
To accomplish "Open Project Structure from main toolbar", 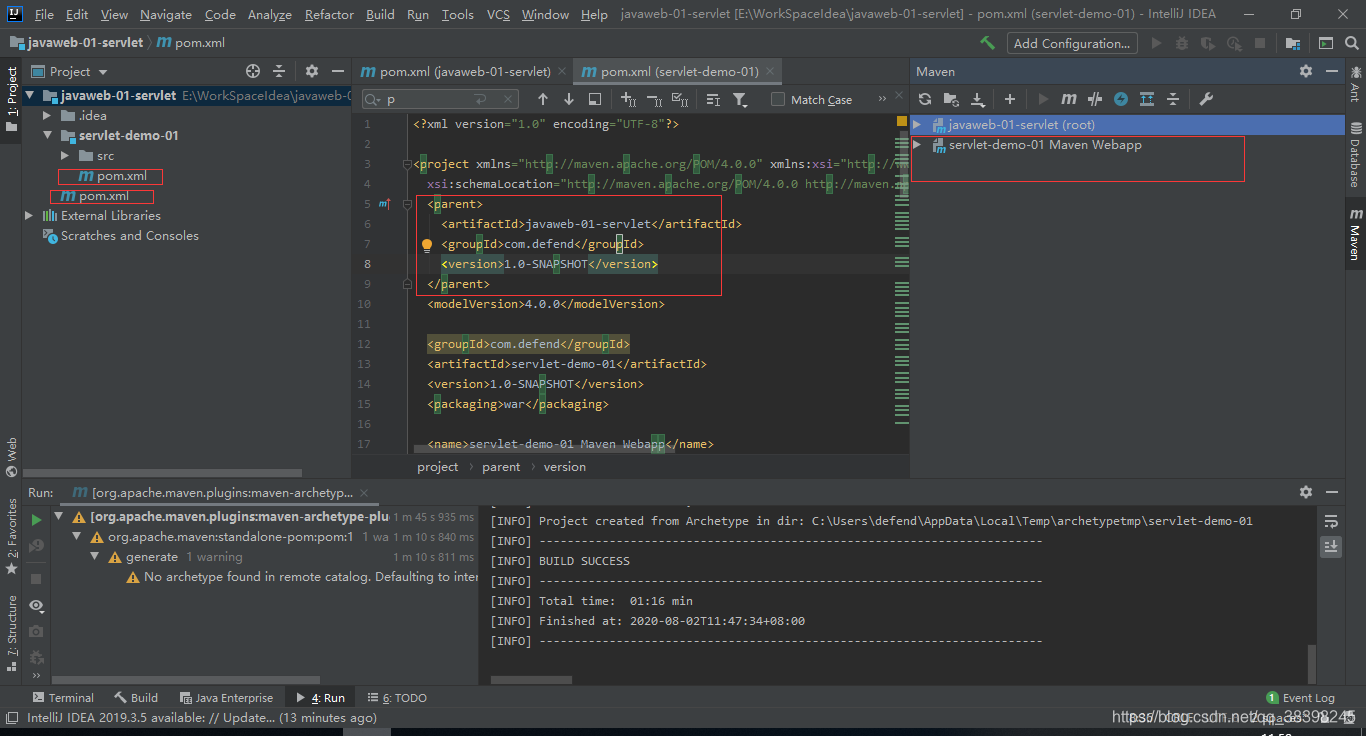I will click(x=1293, y=43).
